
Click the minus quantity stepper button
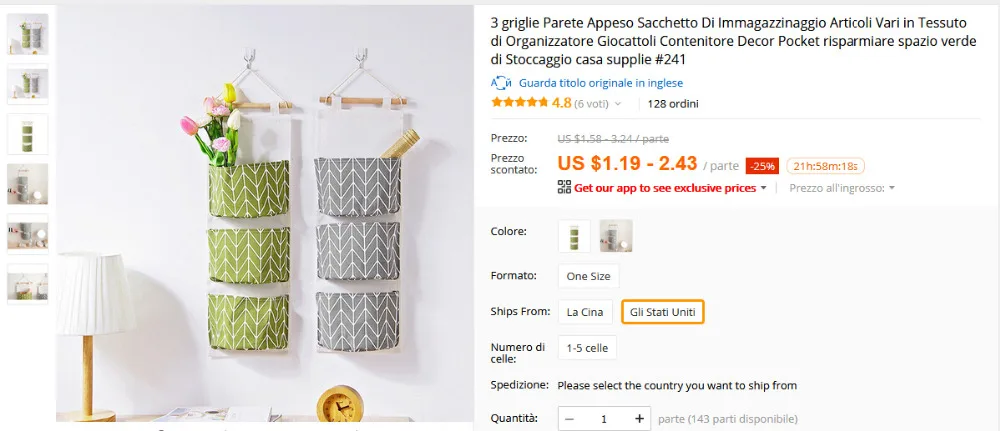coord(570,419)
